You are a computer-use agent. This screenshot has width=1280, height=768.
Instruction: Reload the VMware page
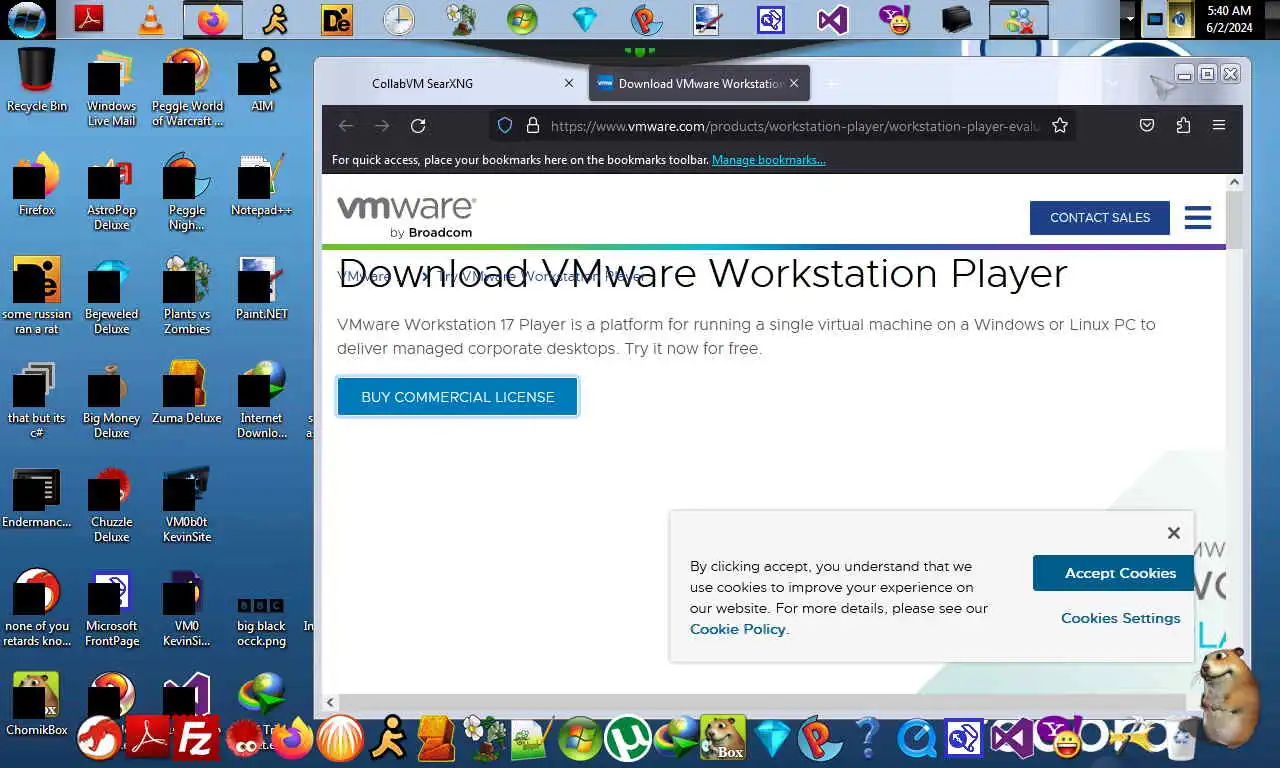pyautogui.click(x=418, y=125)
